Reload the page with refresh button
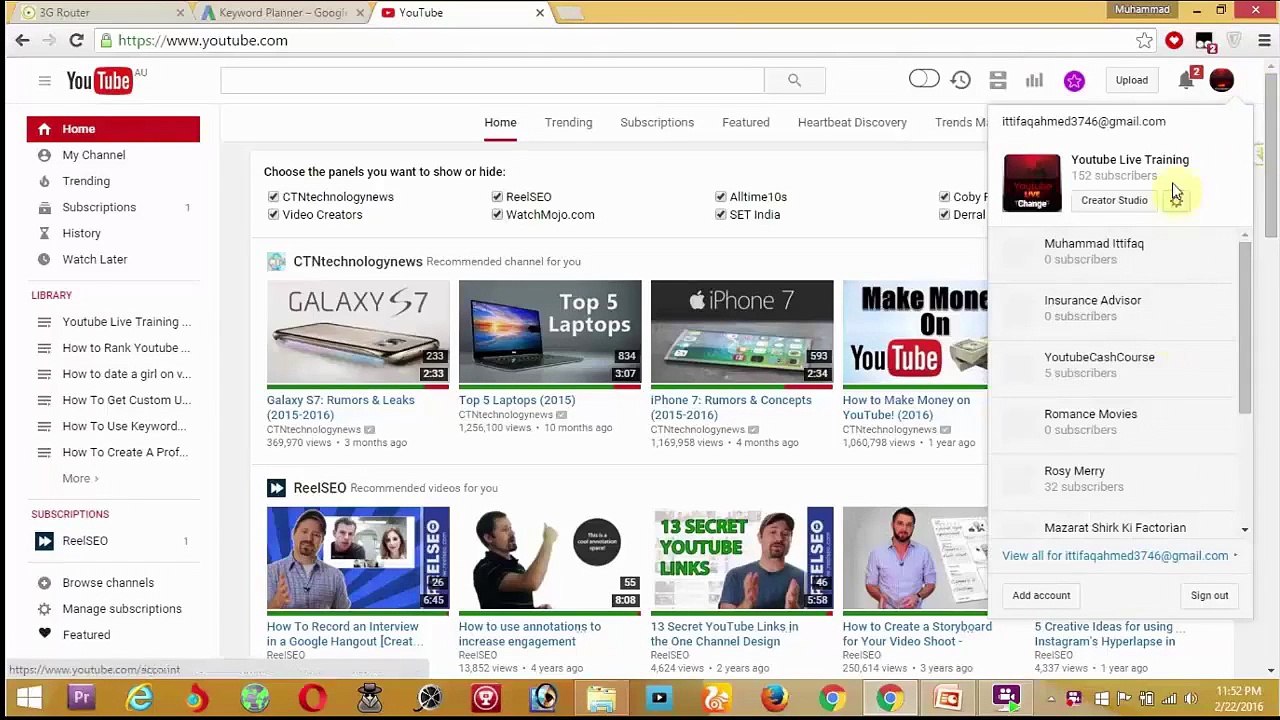The width and height of the screenshot is (1280, 720). (76, 40)
